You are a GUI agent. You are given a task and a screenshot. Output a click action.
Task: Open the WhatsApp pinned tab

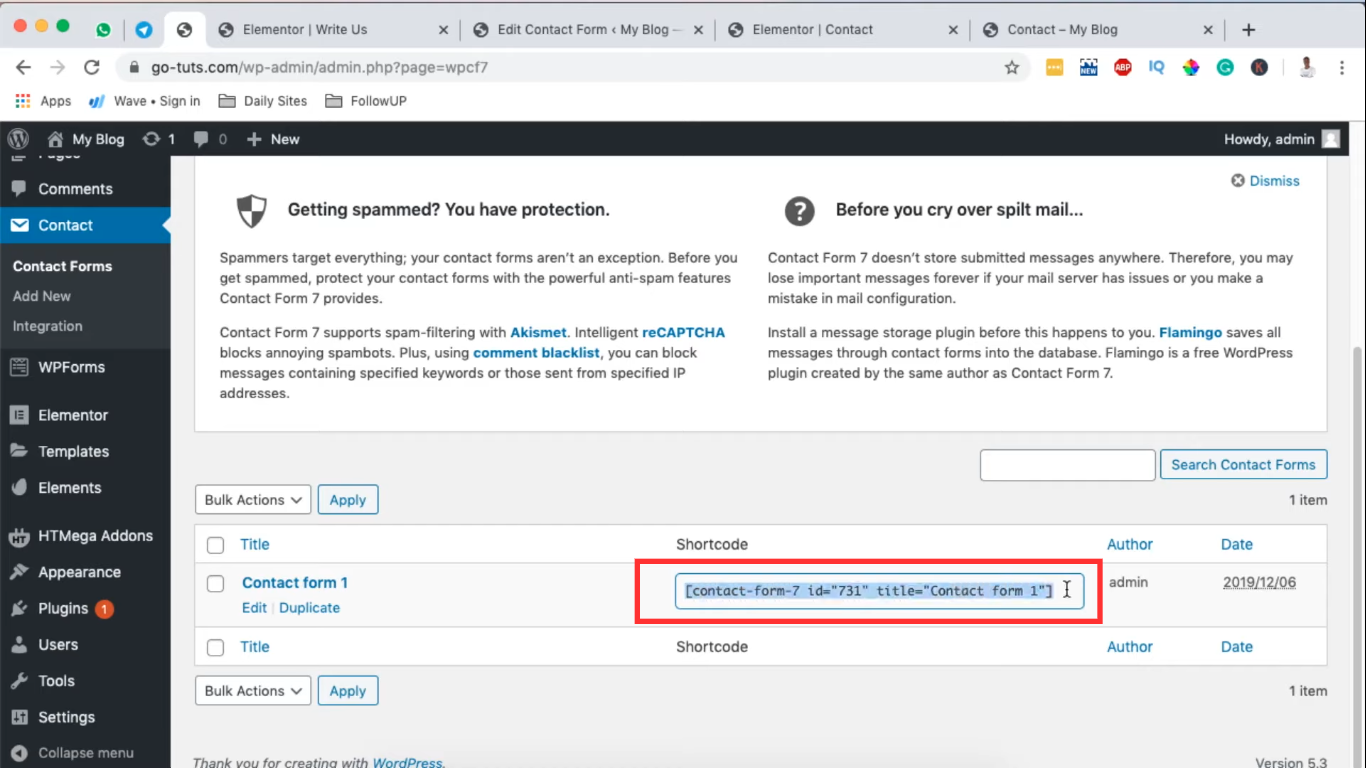(x=104, y=30)
